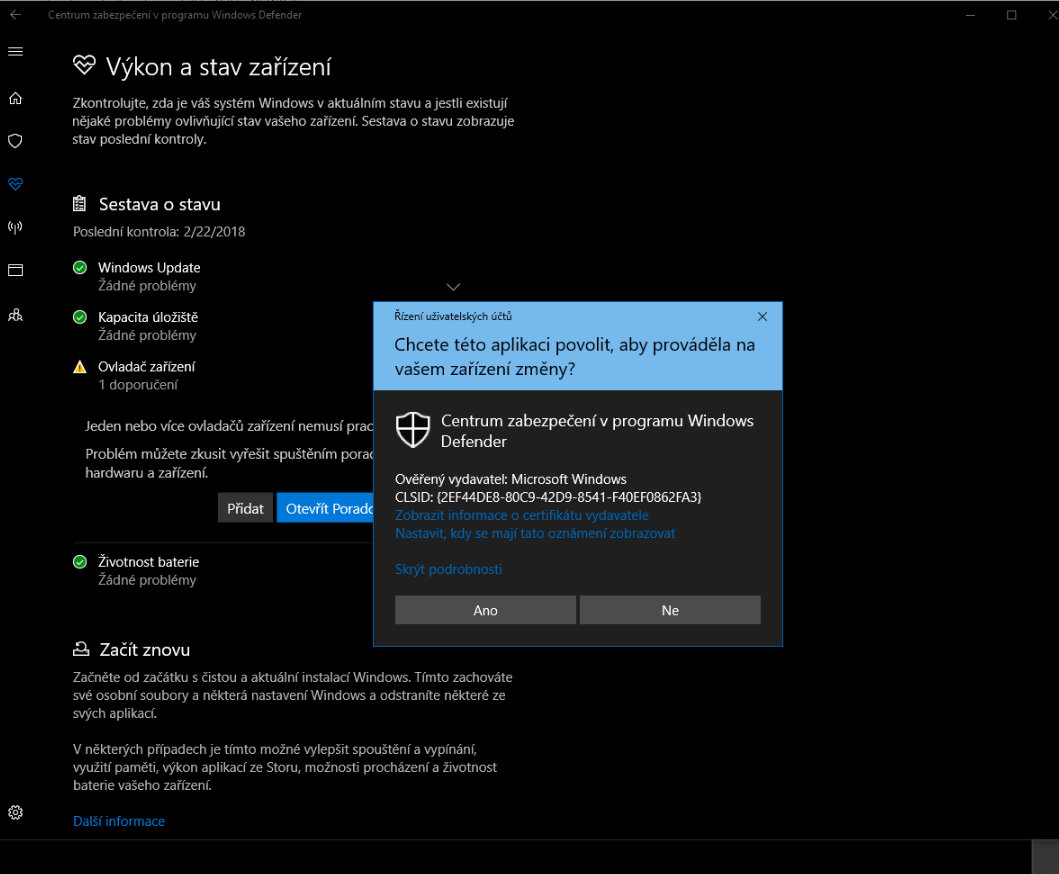Click Ano in the UAC dialog
This screenshot has width=1059, height=874.
tap(486, 610)
